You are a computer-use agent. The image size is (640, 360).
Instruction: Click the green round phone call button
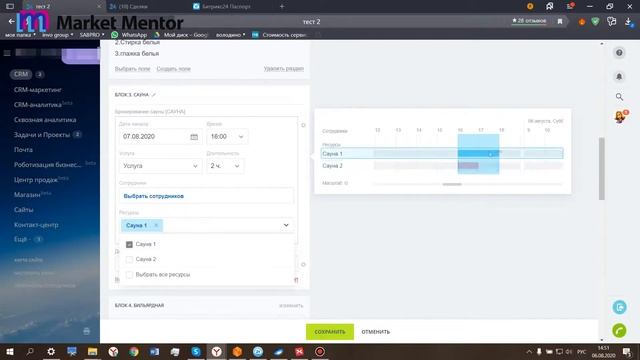[619, 331]
